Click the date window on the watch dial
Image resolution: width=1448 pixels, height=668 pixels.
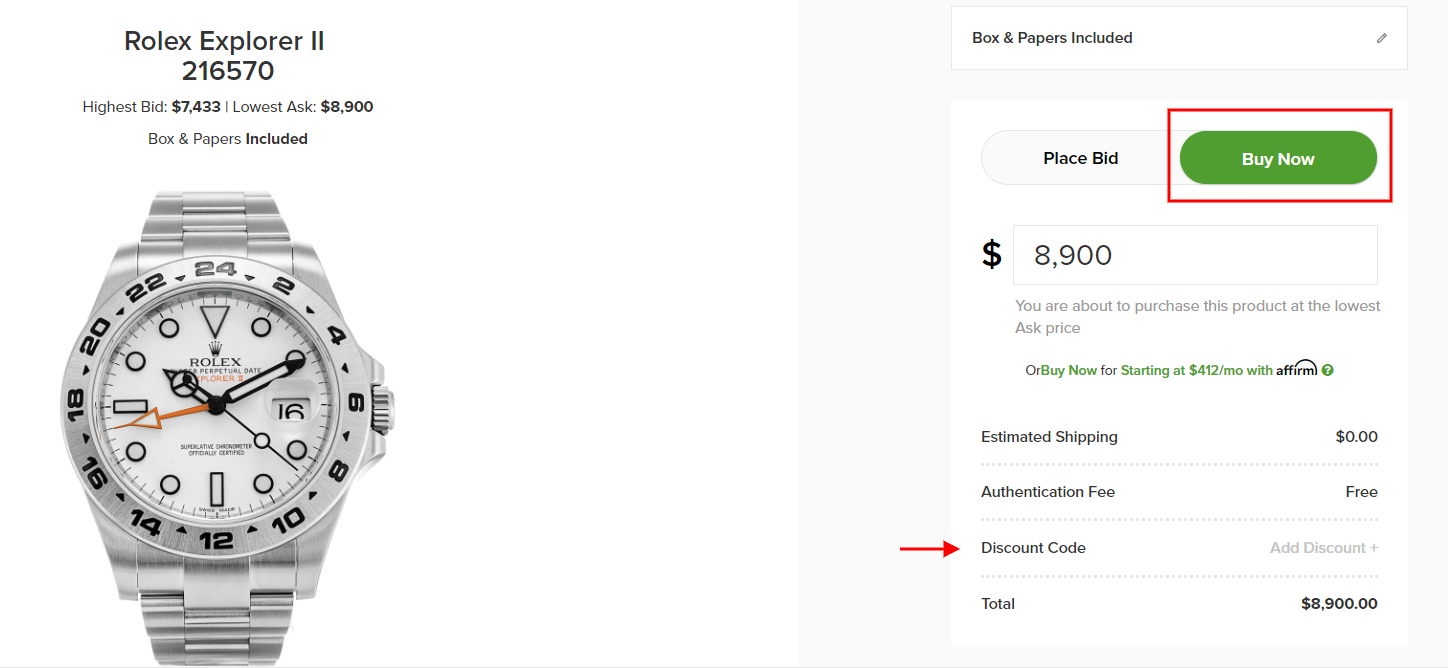coord(292,409)
